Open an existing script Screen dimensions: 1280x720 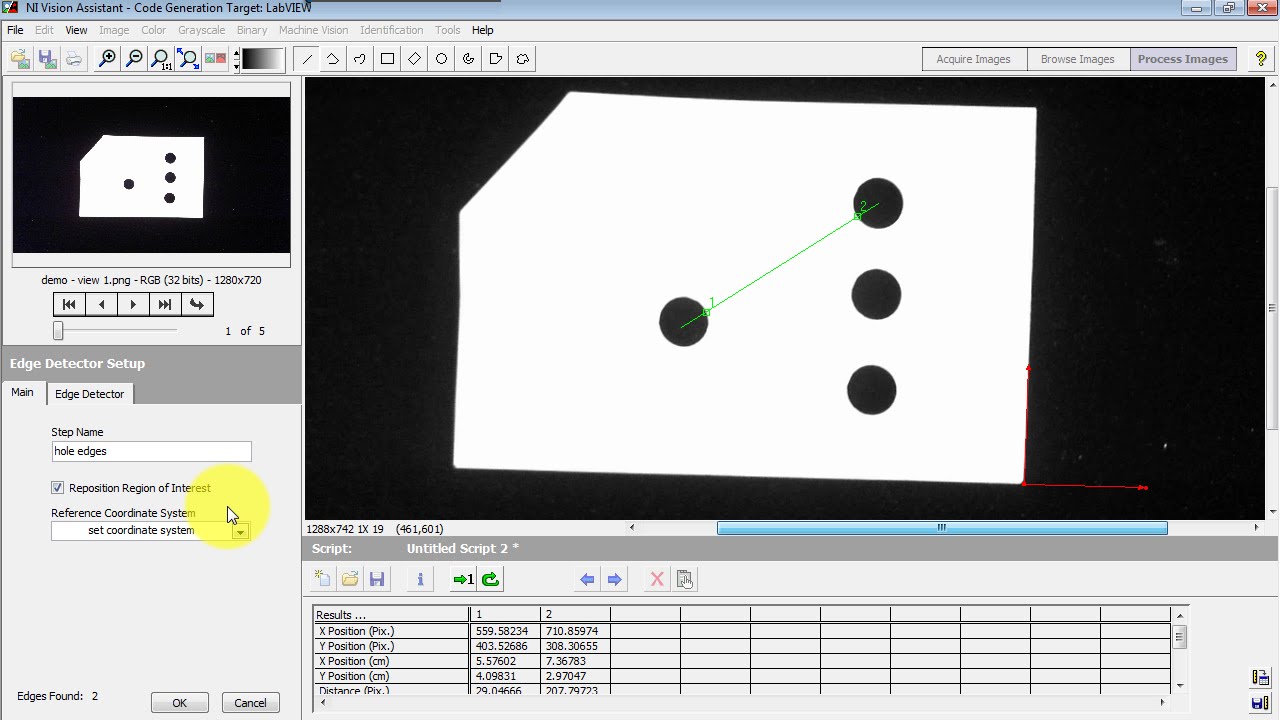(x=350, y=579)
